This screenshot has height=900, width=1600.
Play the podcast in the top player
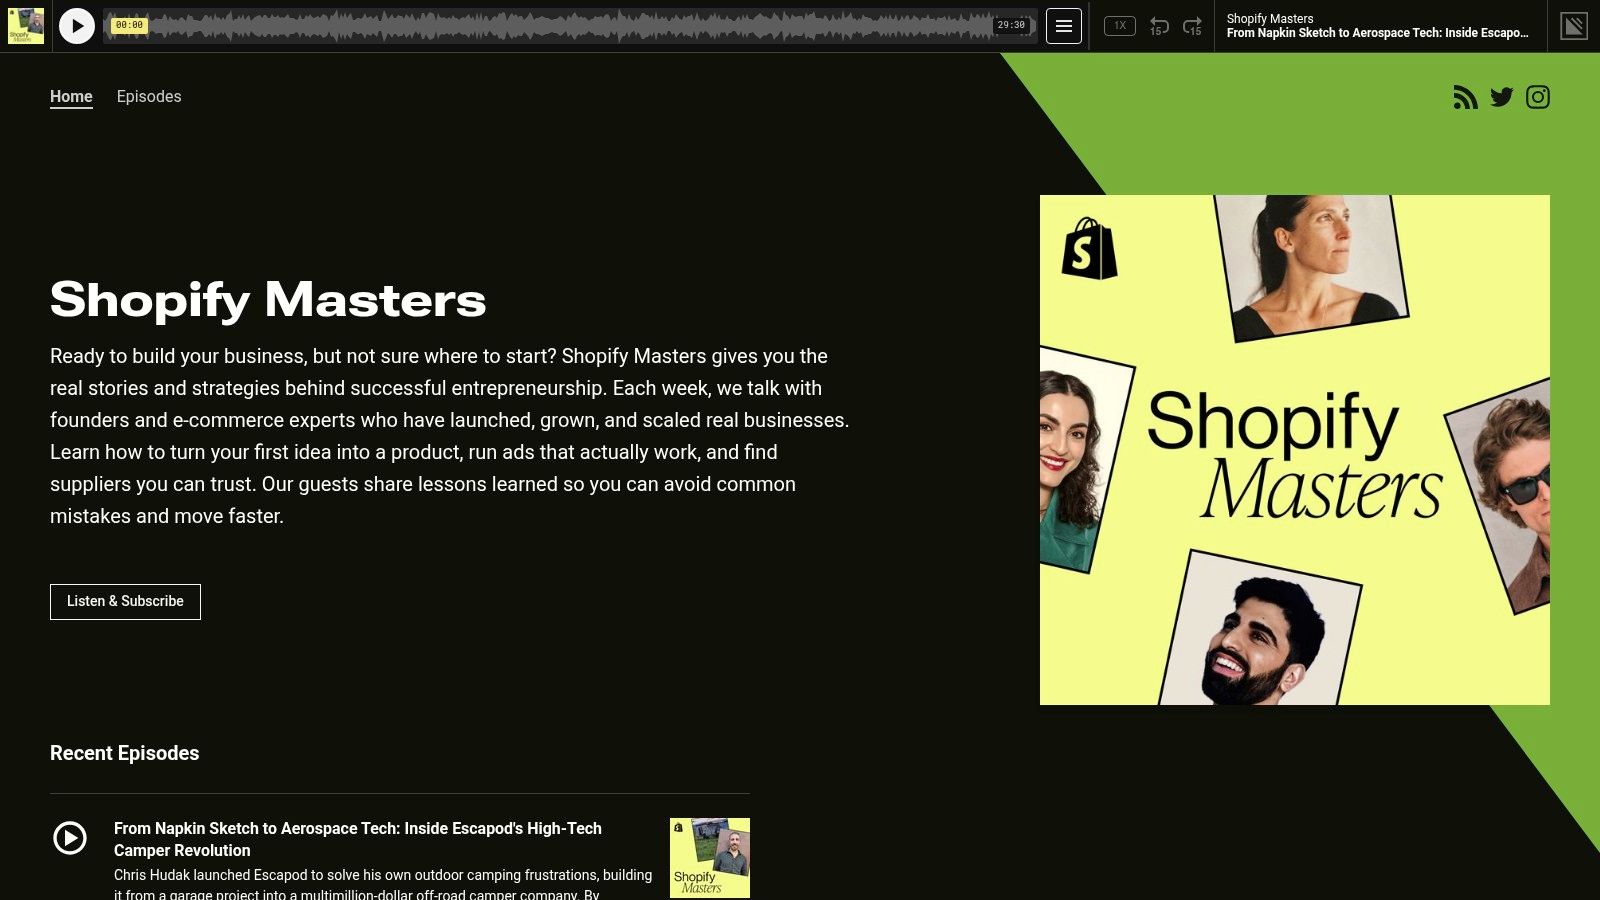pos(77,26)
